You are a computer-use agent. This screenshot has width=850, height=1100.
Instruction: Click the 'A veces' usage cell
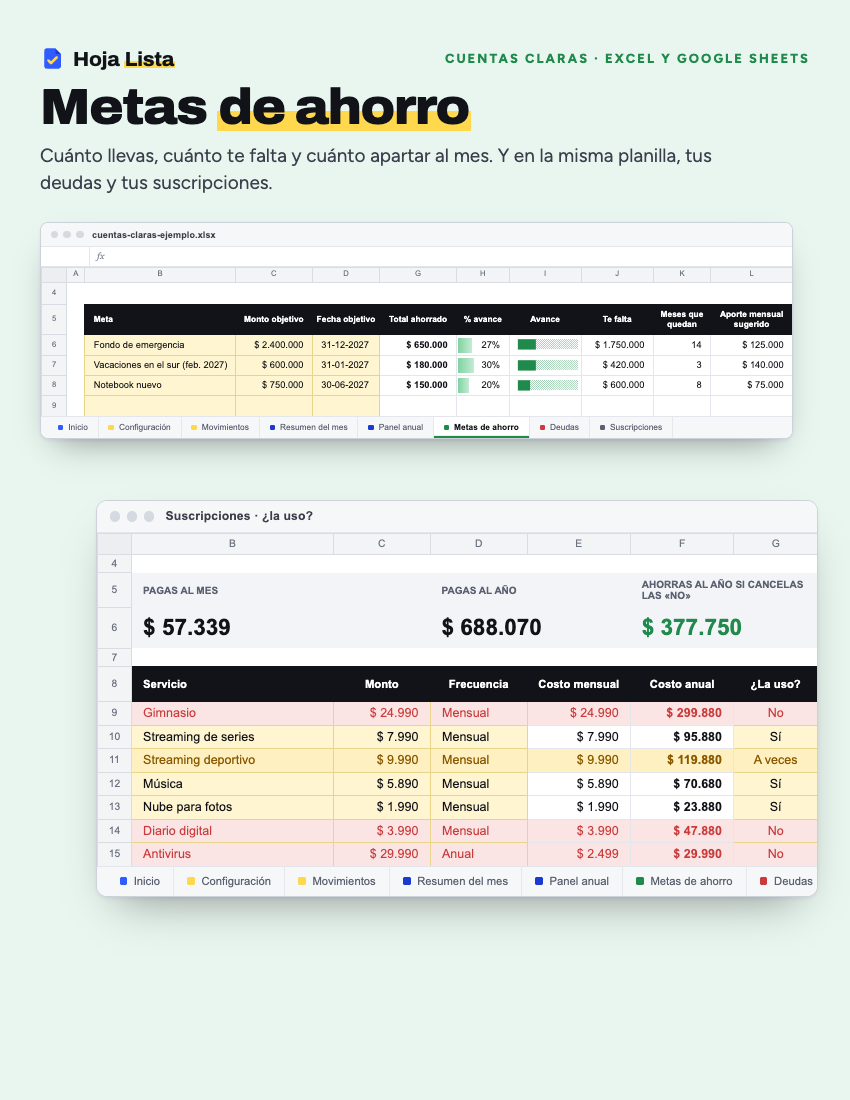click(775, 760)
